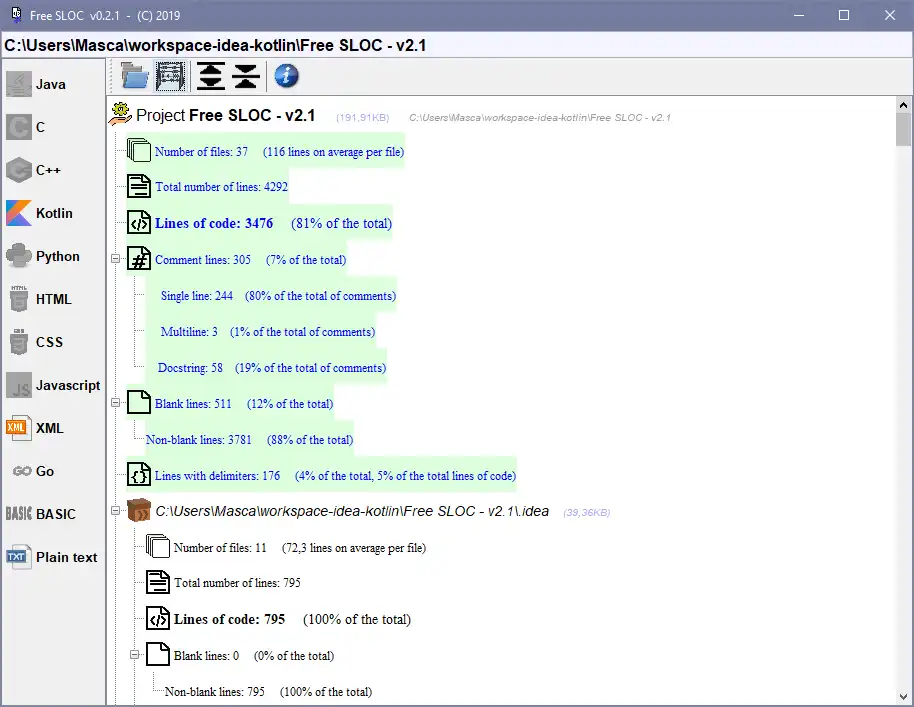Click the document icon beside 'Total number of lines: 4292'

(x=139, y=187)
